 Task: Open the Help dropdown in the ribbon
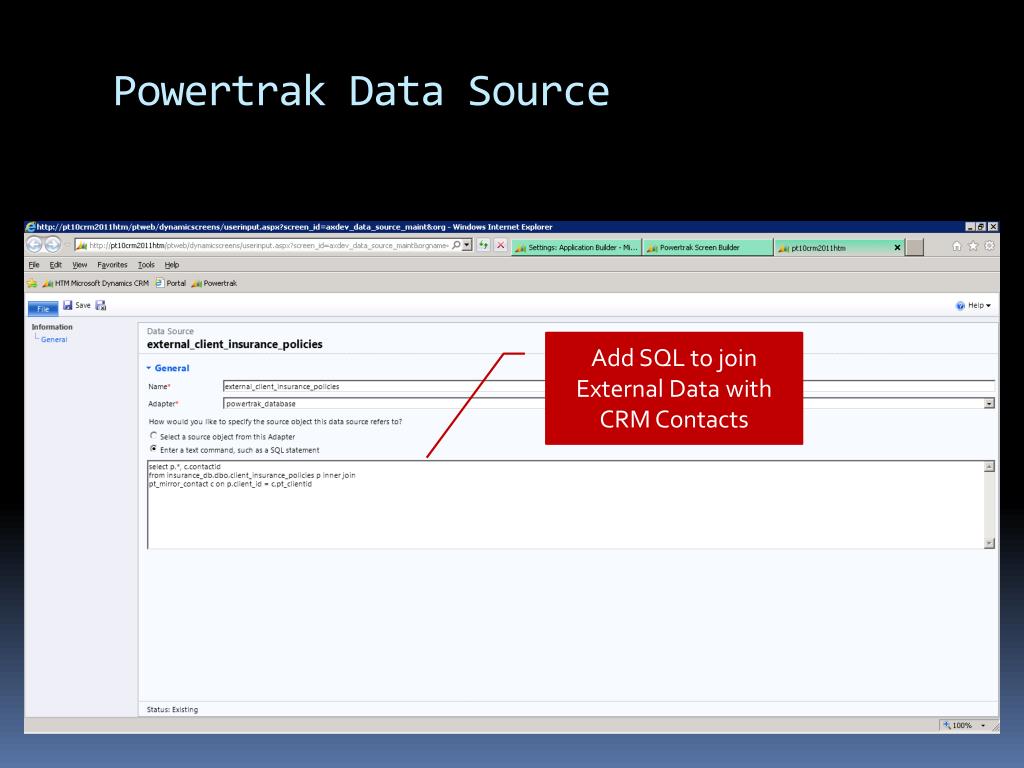[x=979, y=305]
